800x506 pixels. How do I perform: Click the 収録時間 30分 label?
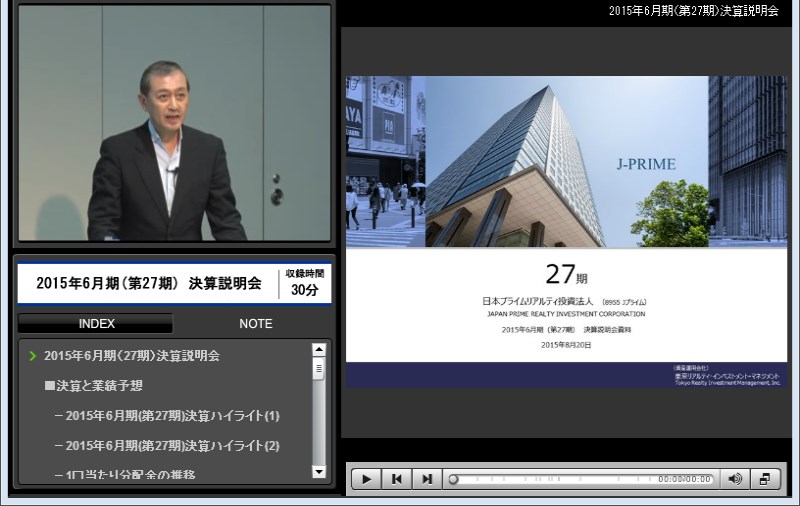click(305, 283)
